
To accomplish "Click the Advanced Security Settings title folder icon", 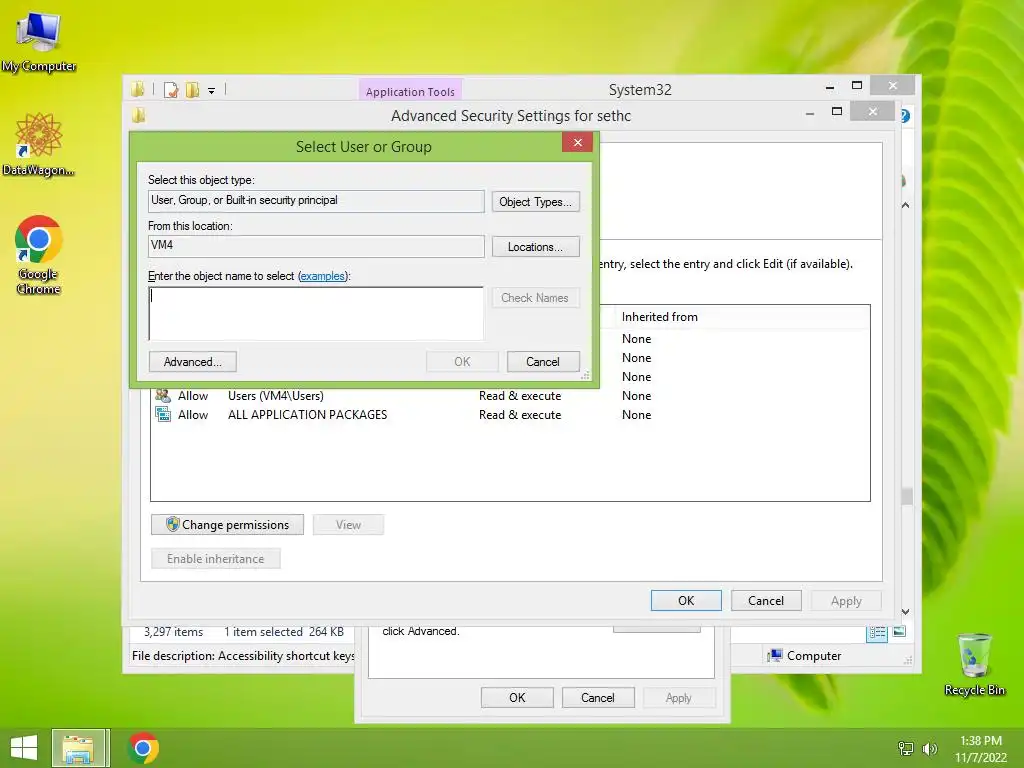I will pos(139,116).
